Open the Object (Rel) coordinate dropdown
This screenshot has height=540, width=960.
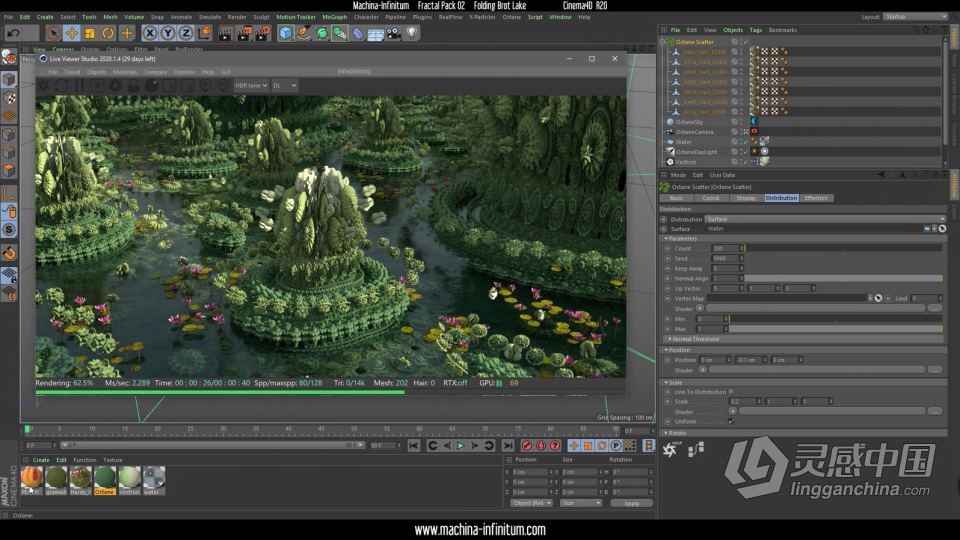coord(531,503)
